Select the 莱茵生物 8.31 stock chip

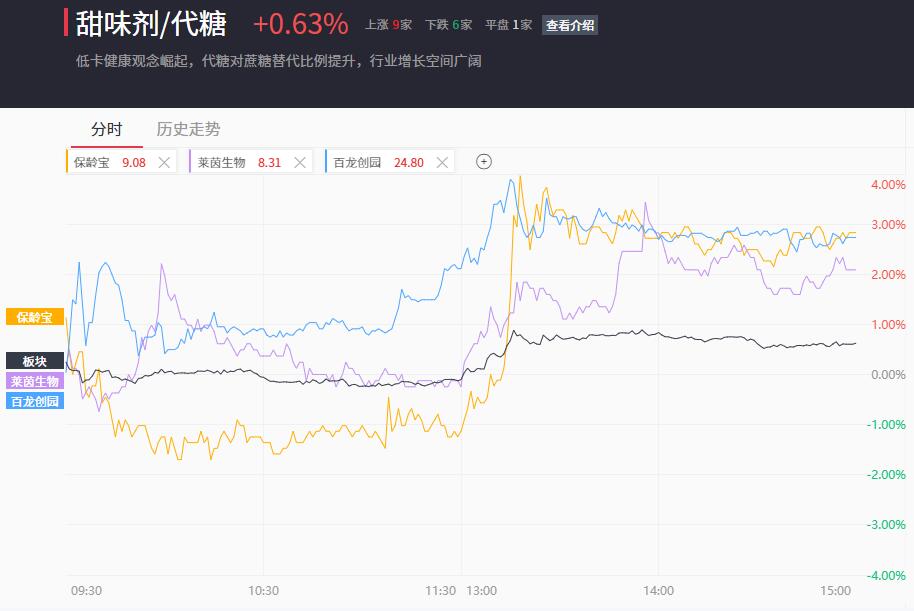tap(239, 163)
